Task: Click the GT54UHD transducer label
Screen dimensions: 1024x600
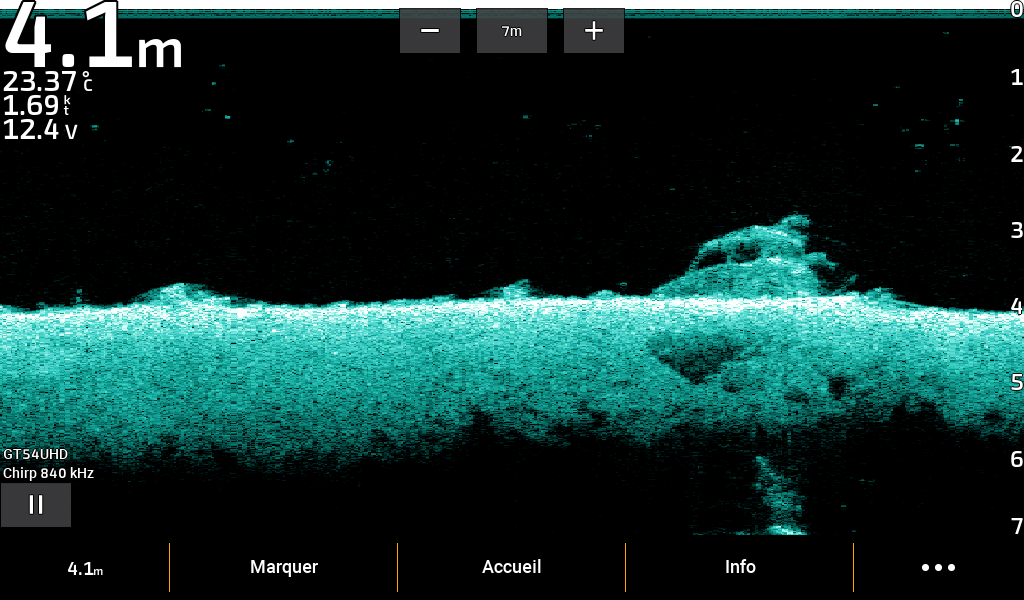Action: pyautogui.click(x=36, y=454)
